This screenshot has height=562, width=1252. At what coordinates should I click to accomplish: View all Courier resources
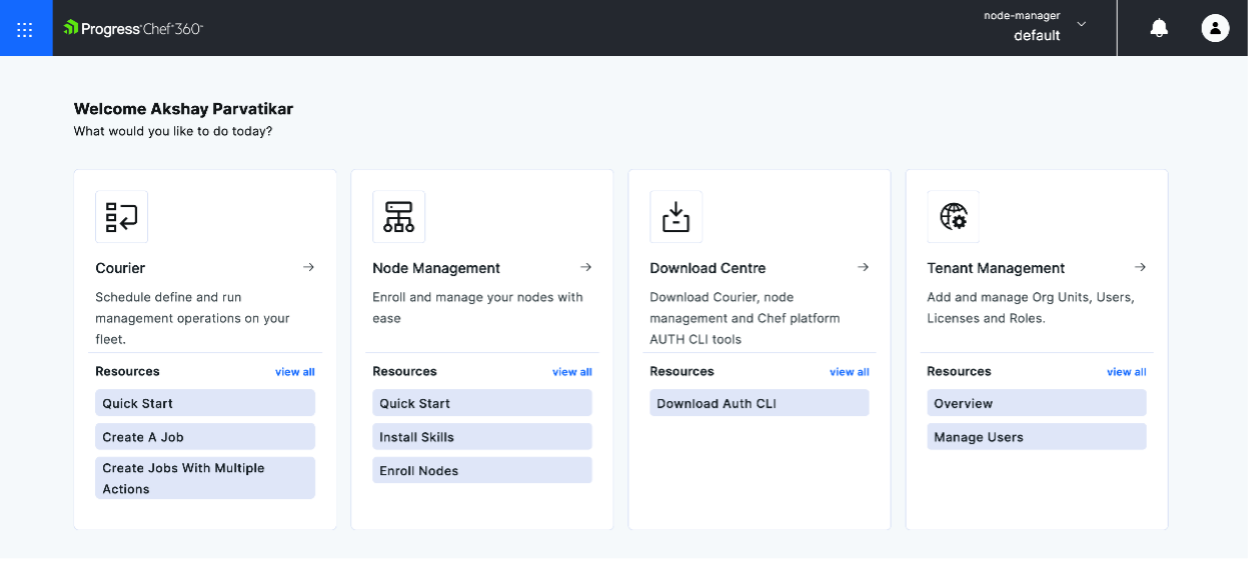[295, 372]
